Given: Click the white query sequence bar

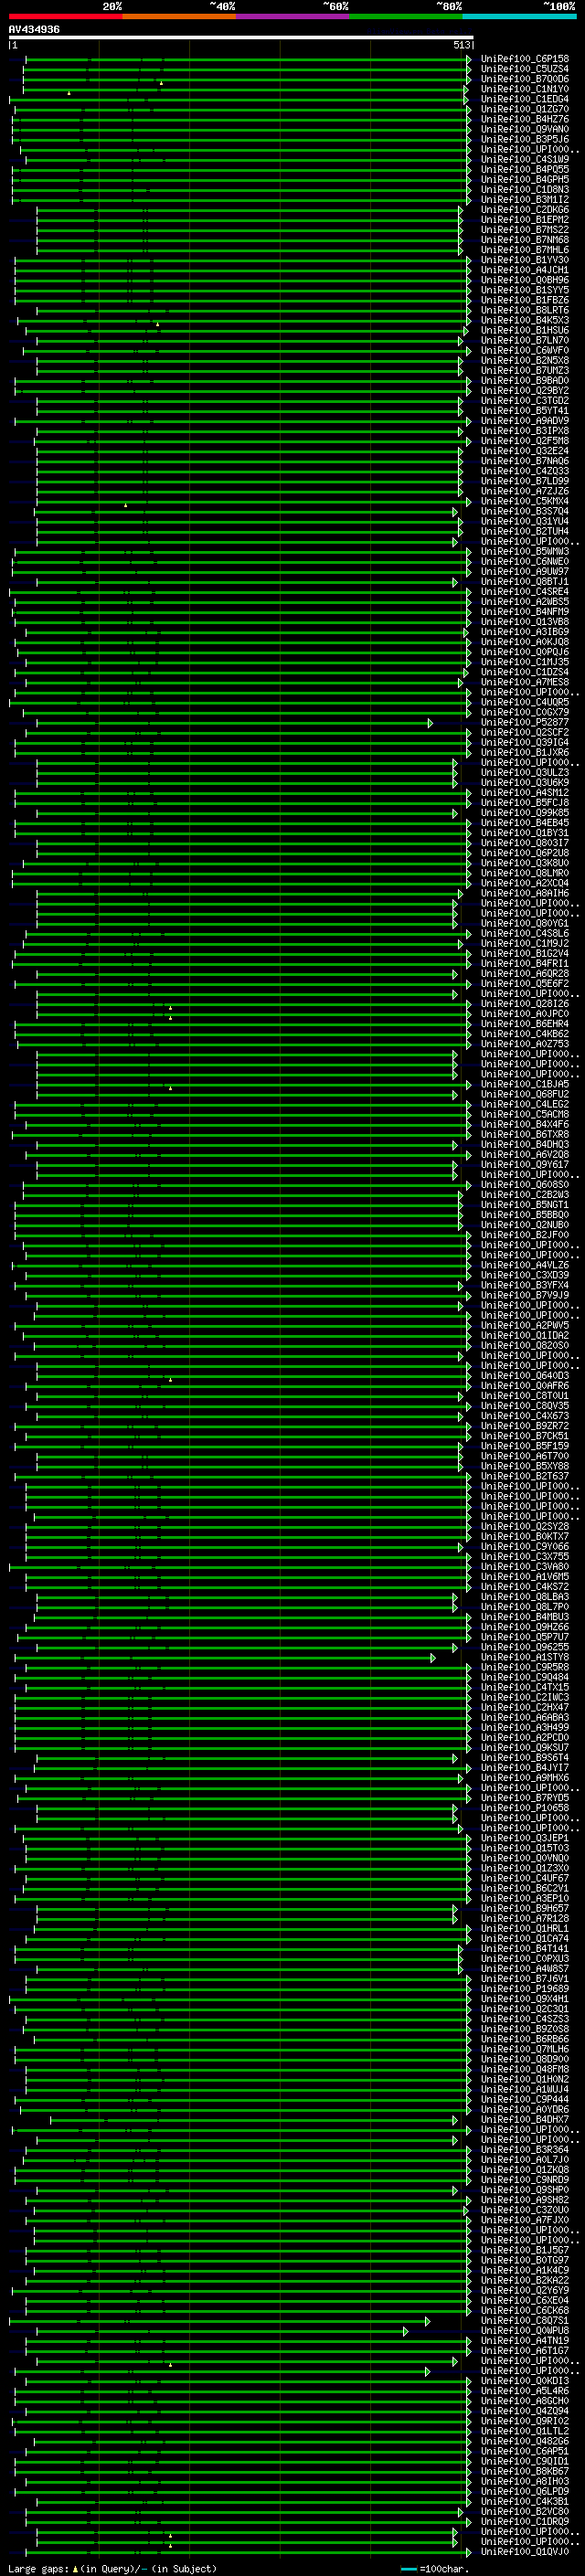Looking at the screenshot, I should point(241,38).
